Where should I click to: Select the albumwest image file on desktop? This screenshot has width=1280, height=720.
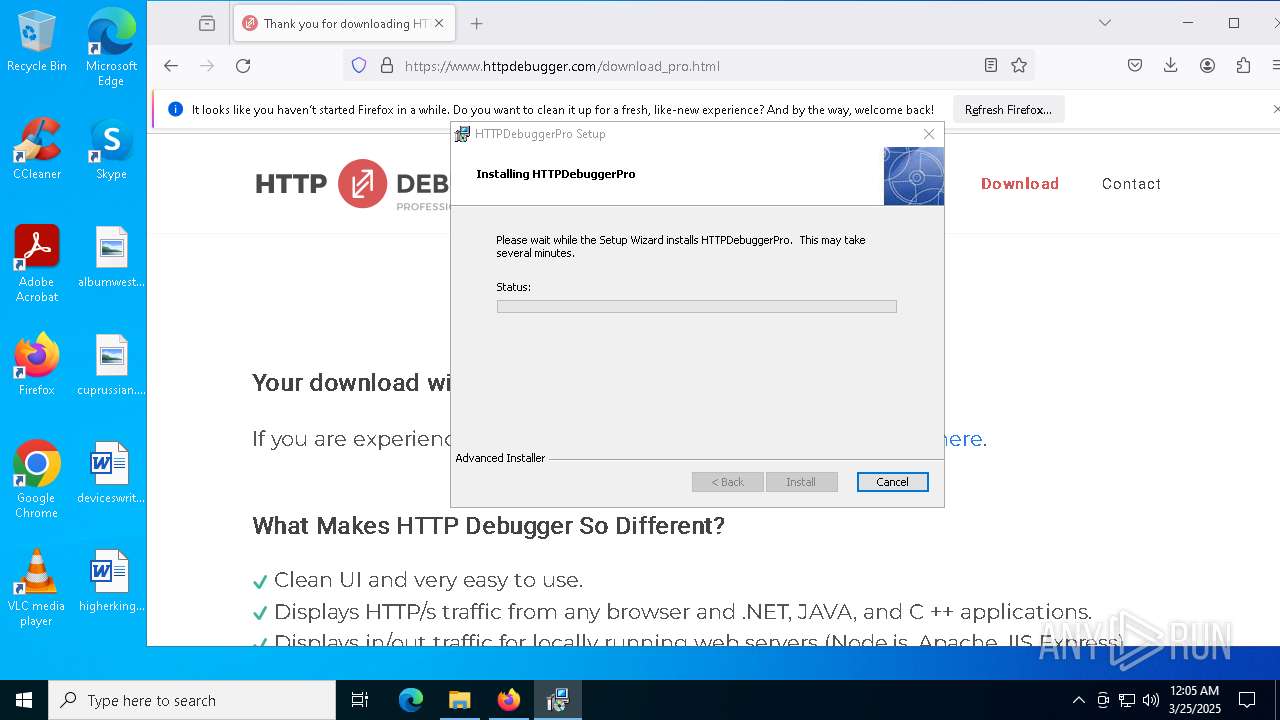[111, 257]
